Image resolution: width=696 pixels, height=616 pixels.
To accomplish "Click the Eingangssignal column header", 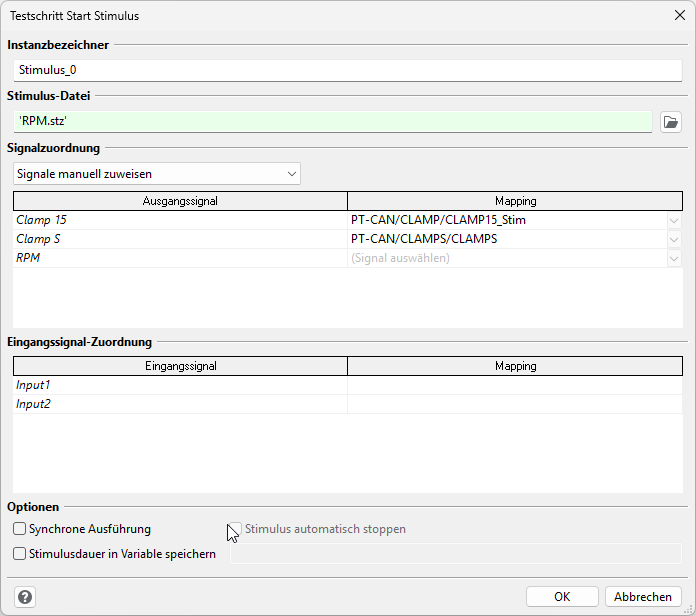I will coord(180,366).
